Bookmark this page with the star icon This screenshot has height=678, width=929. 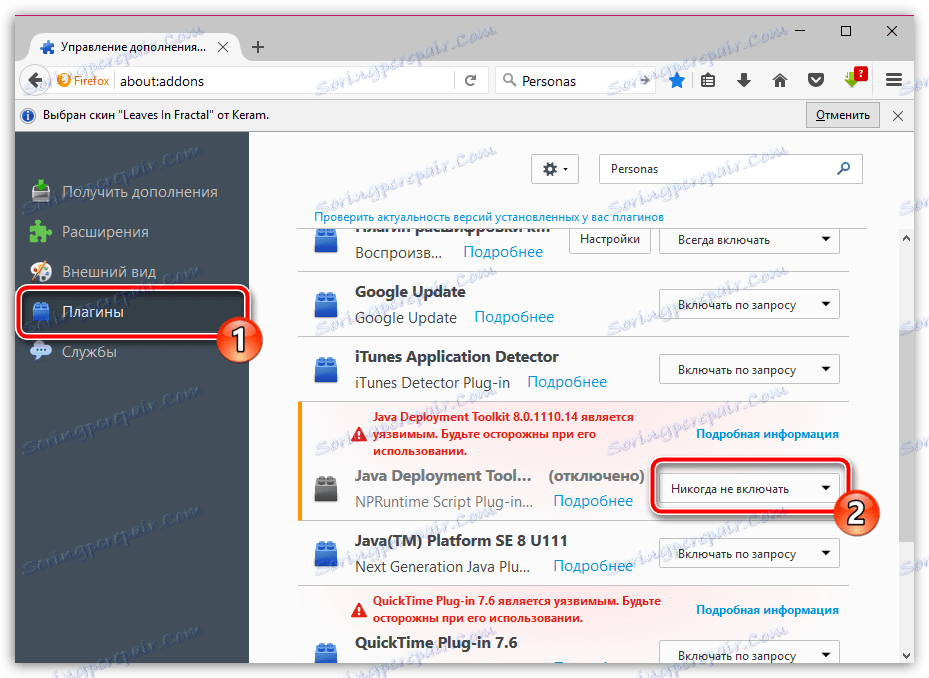676,78
